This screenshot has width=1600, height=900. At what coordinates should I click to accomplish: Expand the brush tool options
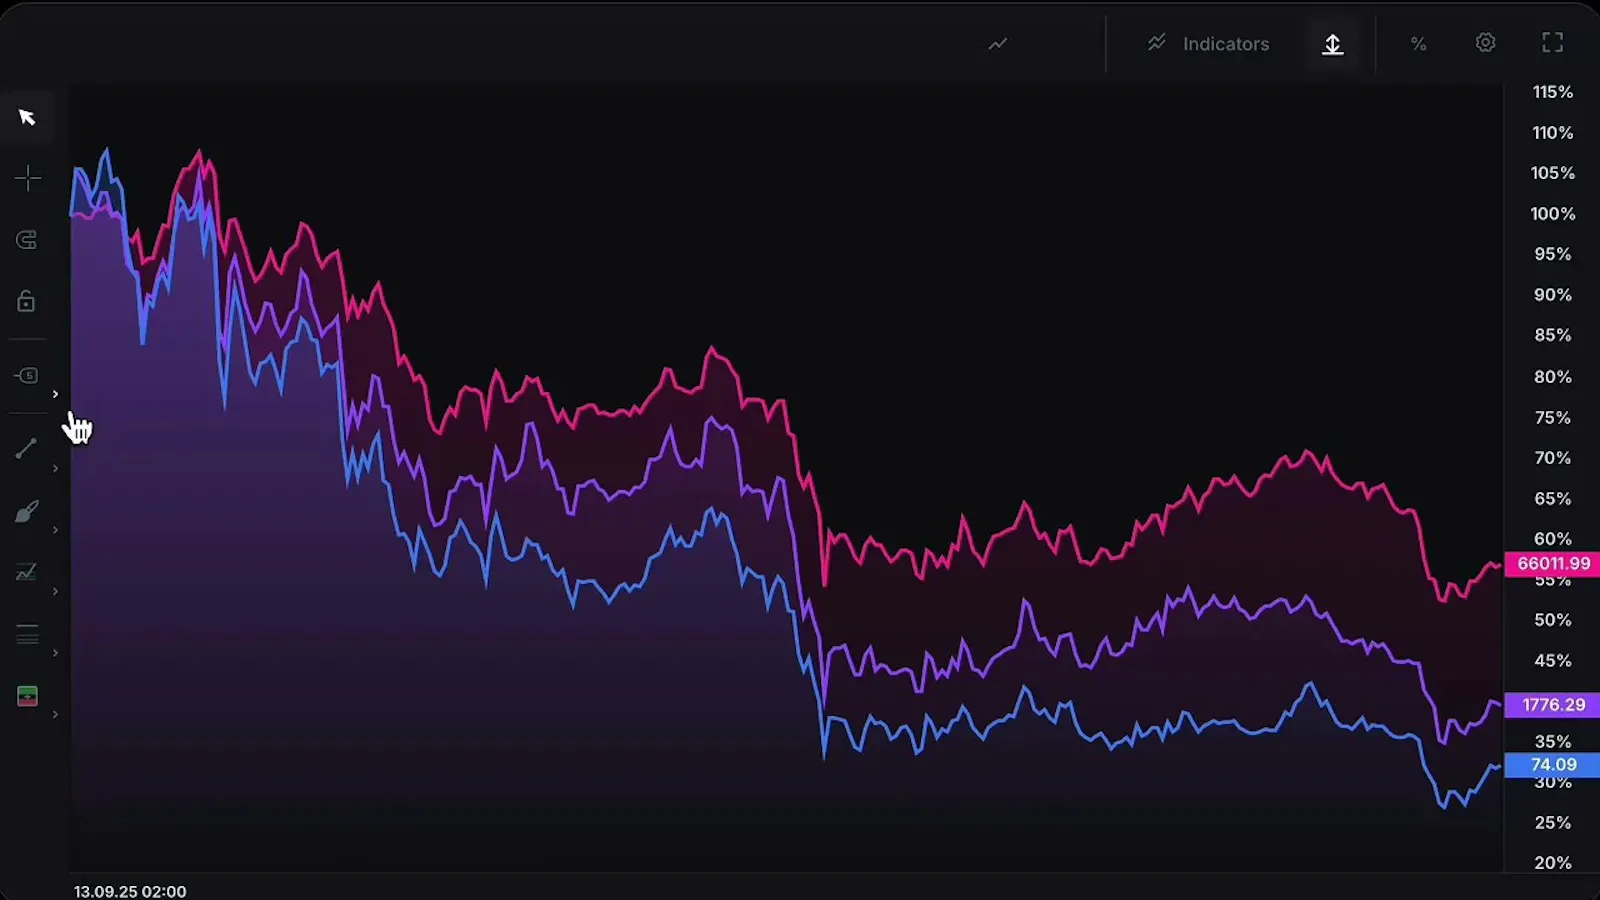(55, 530)
